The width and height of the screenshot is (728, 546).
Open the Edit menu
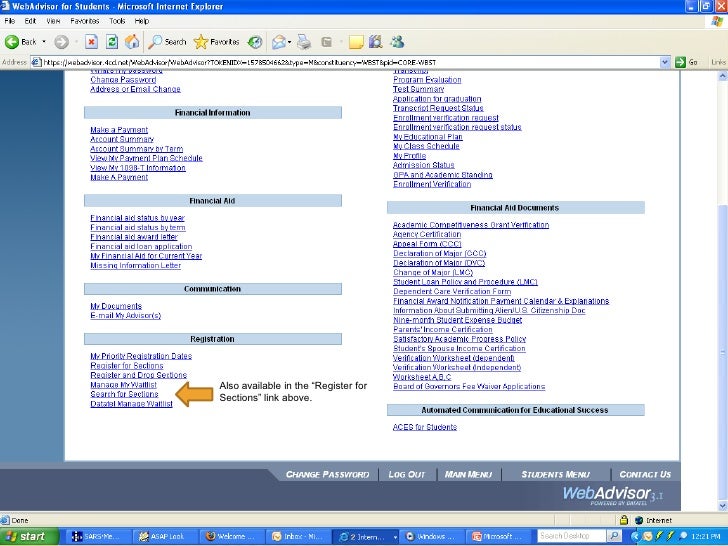tap(30, 21)
